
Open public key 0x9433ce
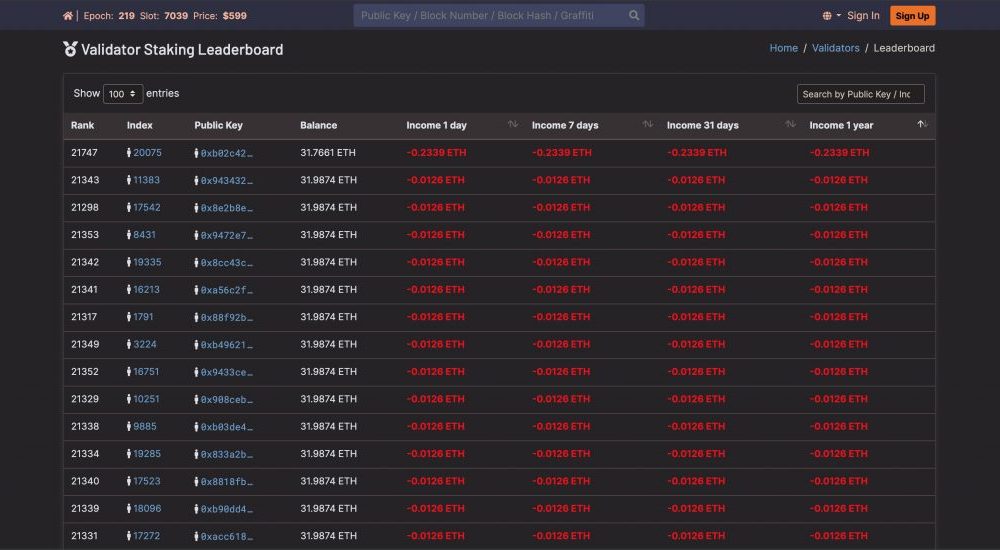tap(226, 373)
